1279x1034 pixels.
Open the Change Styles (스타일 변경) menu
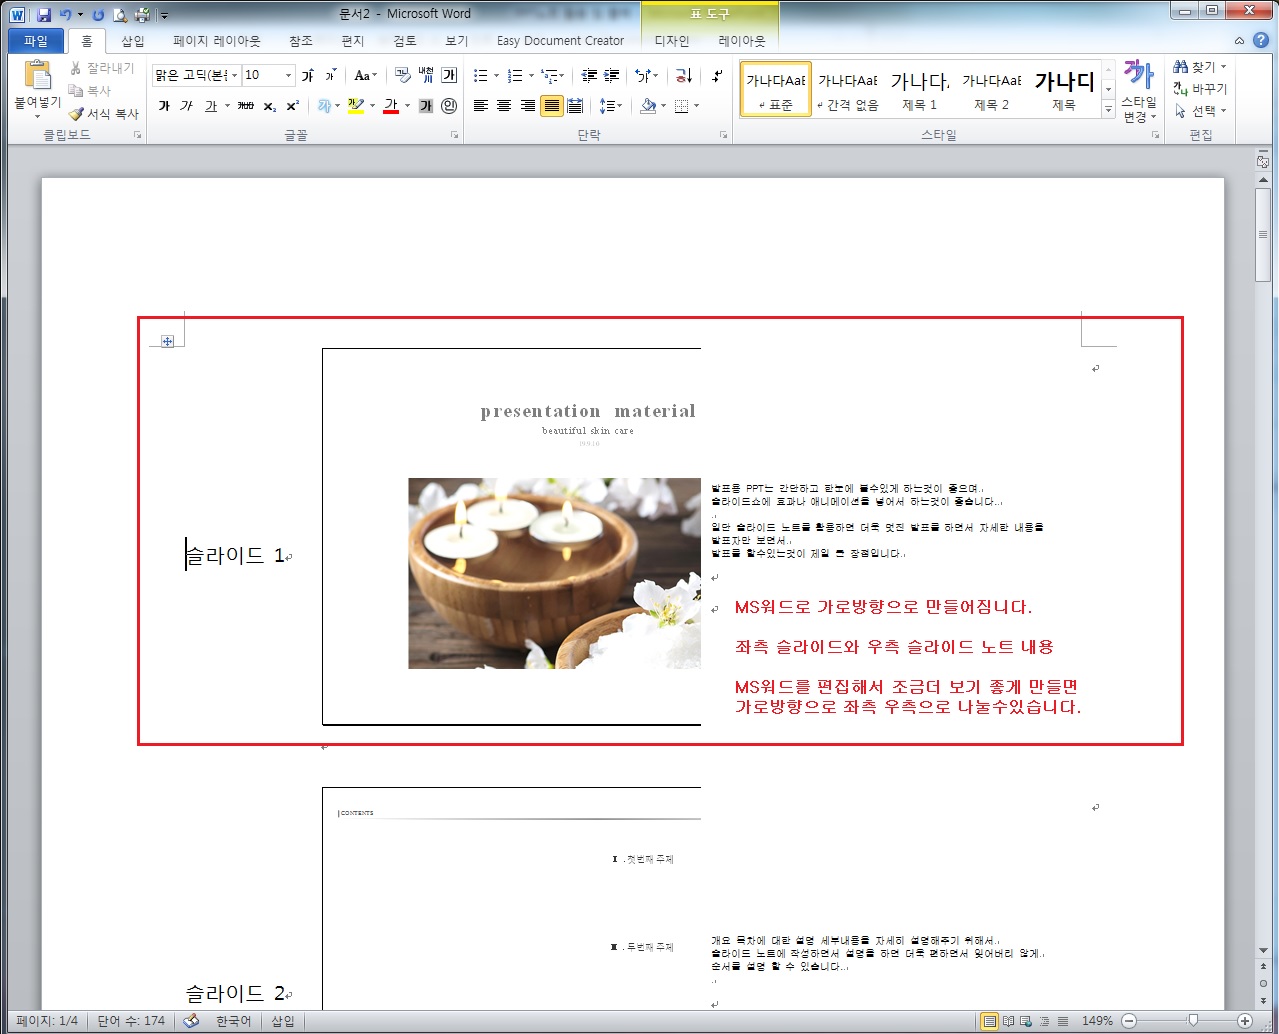1139,91
